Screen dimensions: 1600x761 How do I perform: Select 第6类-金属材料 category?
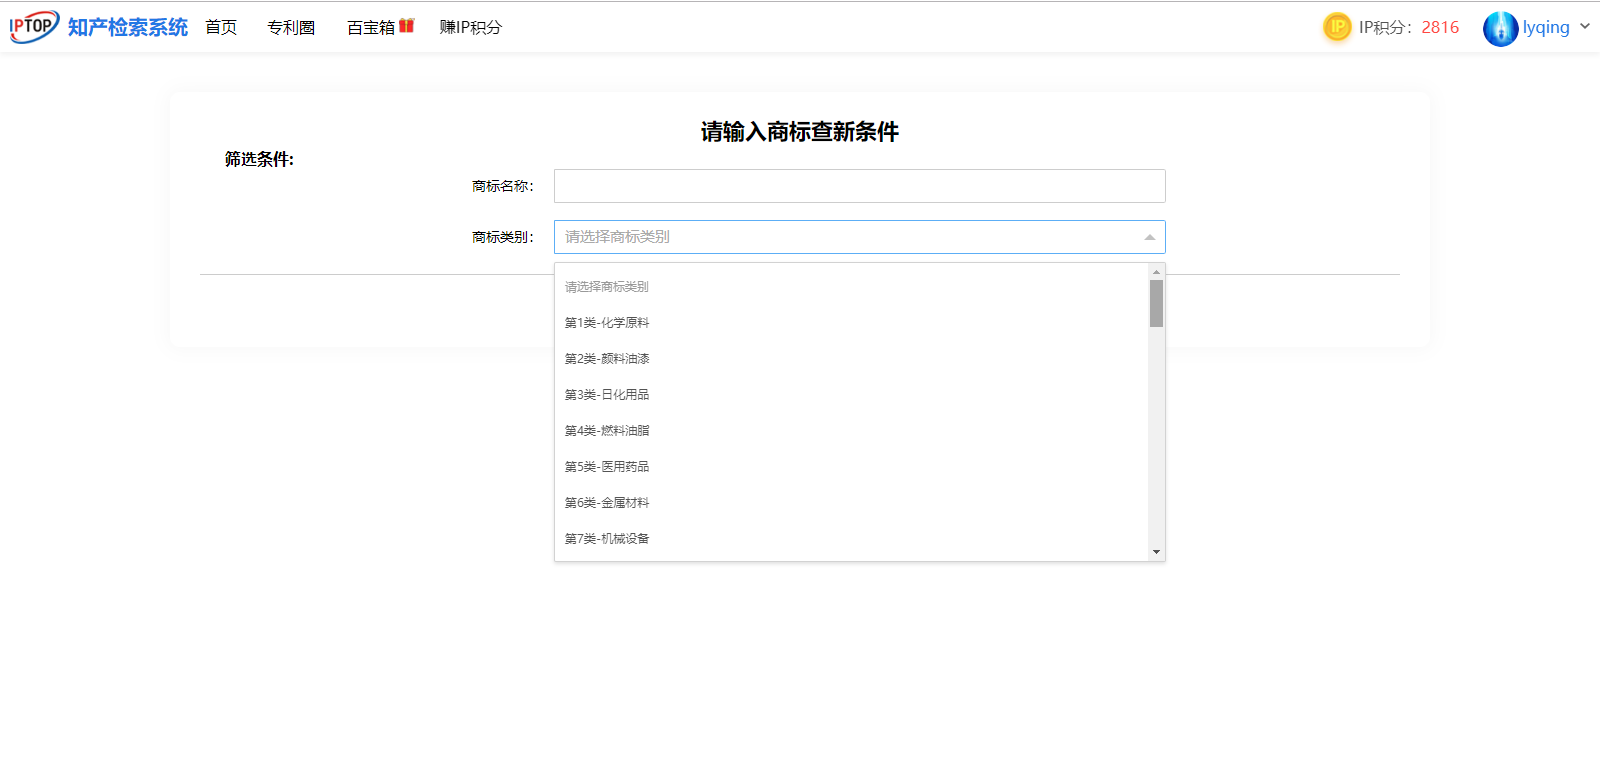607,503
